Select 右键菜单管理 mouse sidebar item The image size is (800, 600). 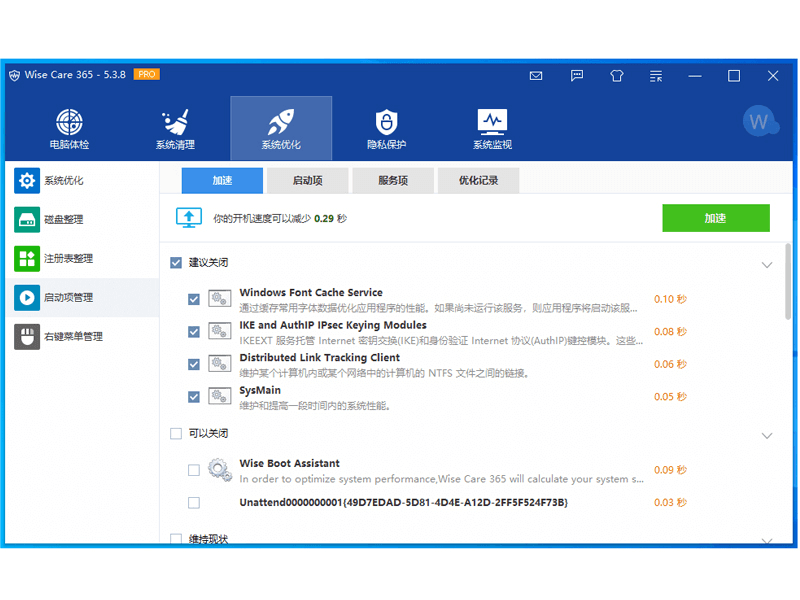[x=82, y=337]
